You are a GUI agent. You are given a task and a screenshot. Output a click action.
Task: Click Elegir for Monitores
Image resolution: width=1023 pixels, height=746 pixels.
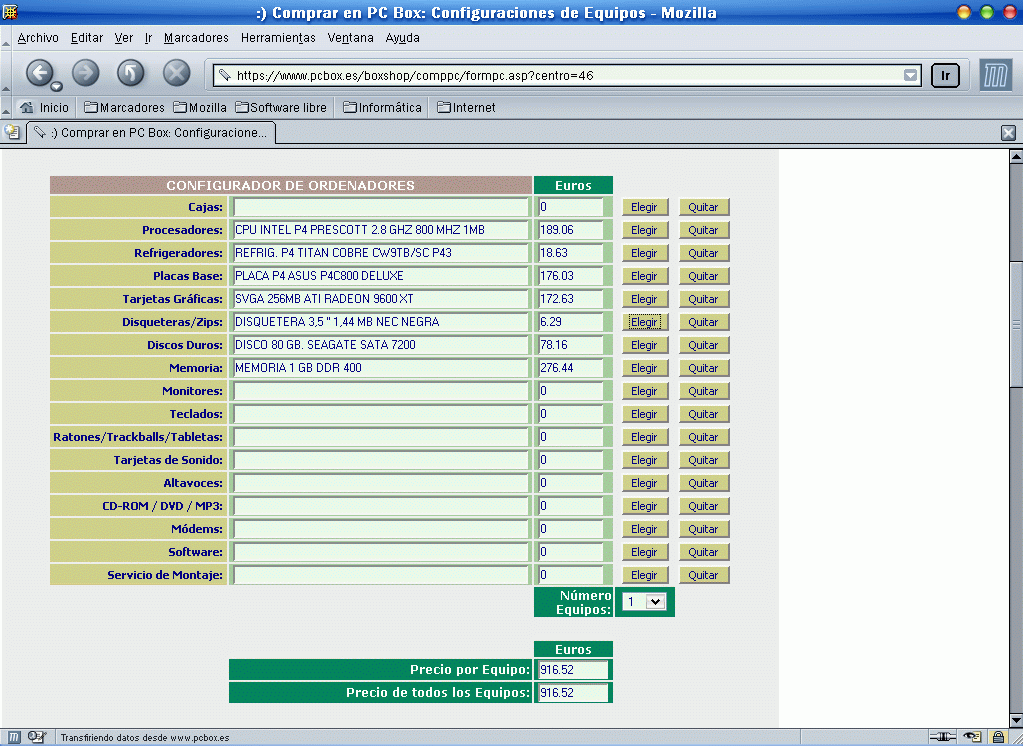coord(644,391)
